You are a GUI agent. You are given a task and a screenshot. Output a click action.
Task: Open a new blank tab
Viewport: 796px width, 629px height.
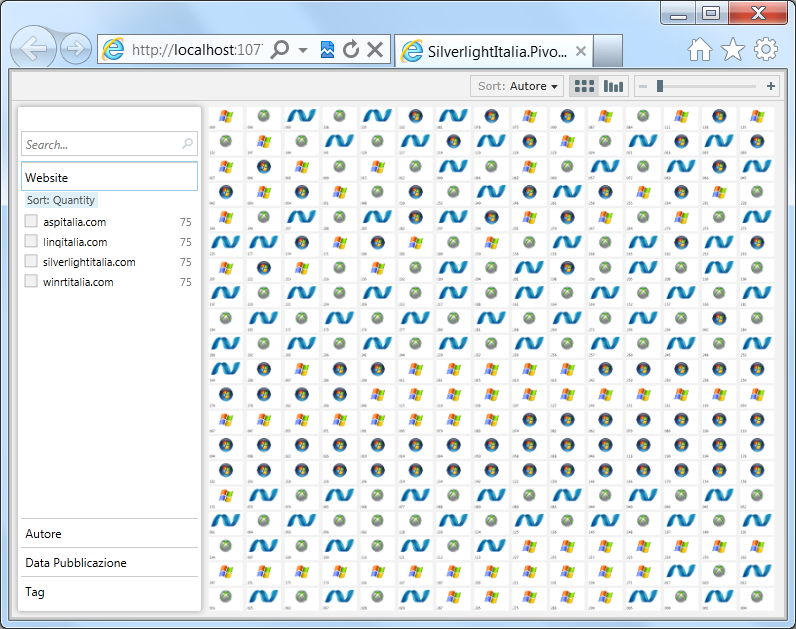click(608, 51)
